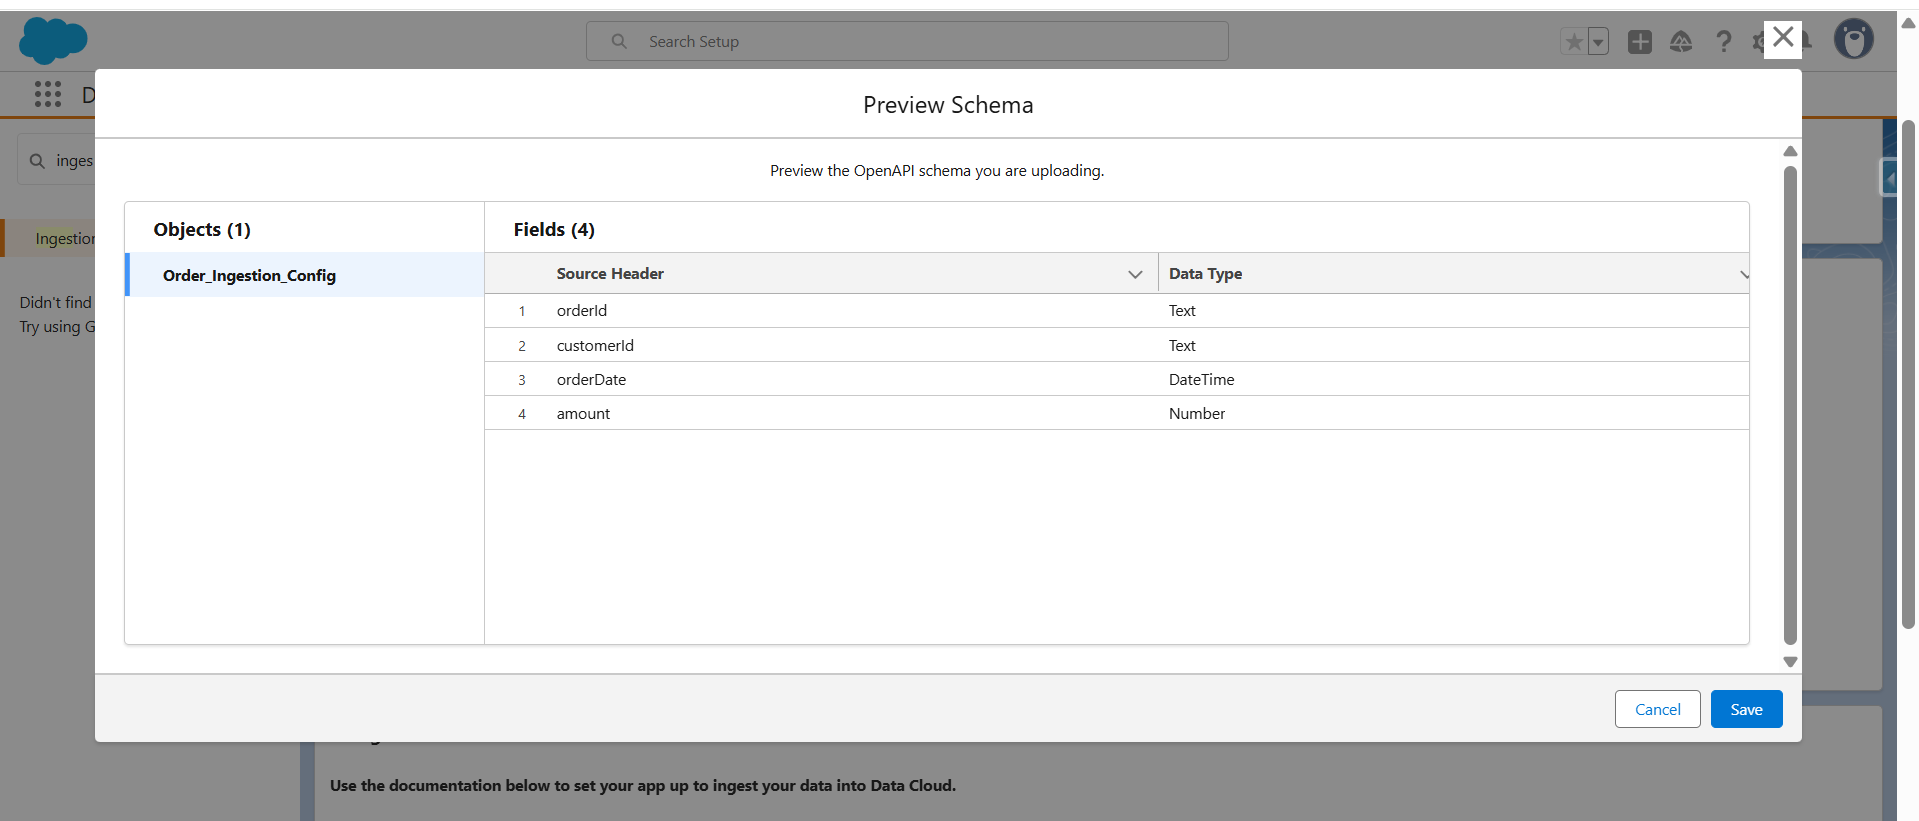Click the Help question mark icon
The image size is (1919, 821).
(x=1723, y=42)
